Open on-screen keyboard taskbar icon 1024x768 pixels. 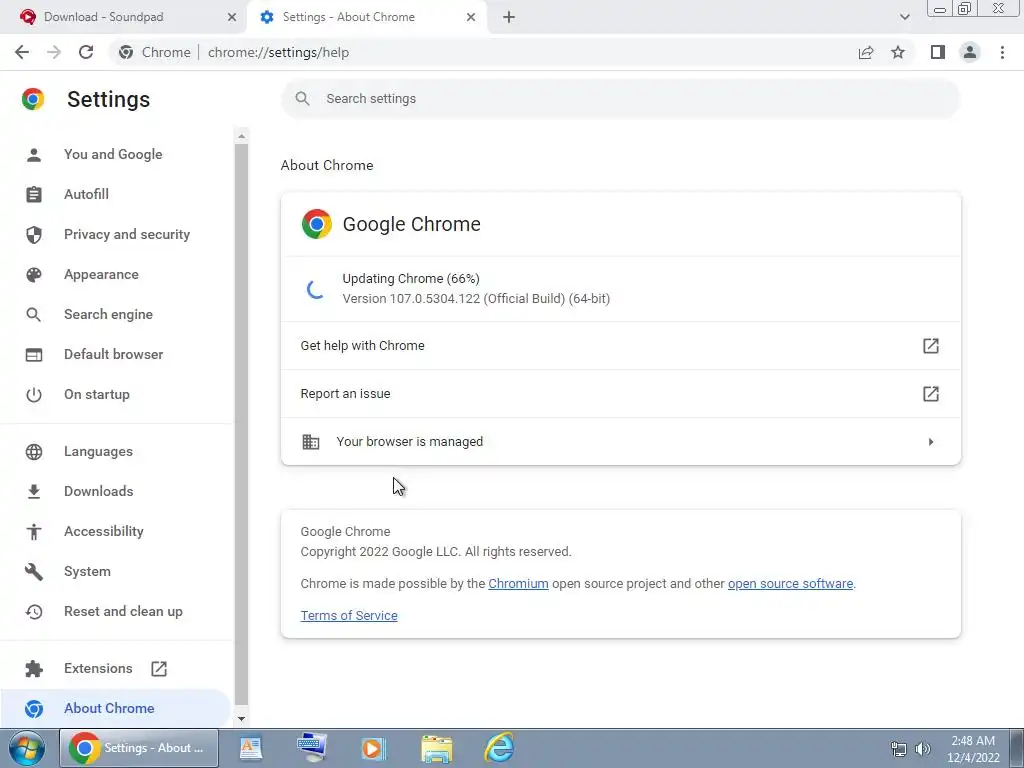[311, 748]
